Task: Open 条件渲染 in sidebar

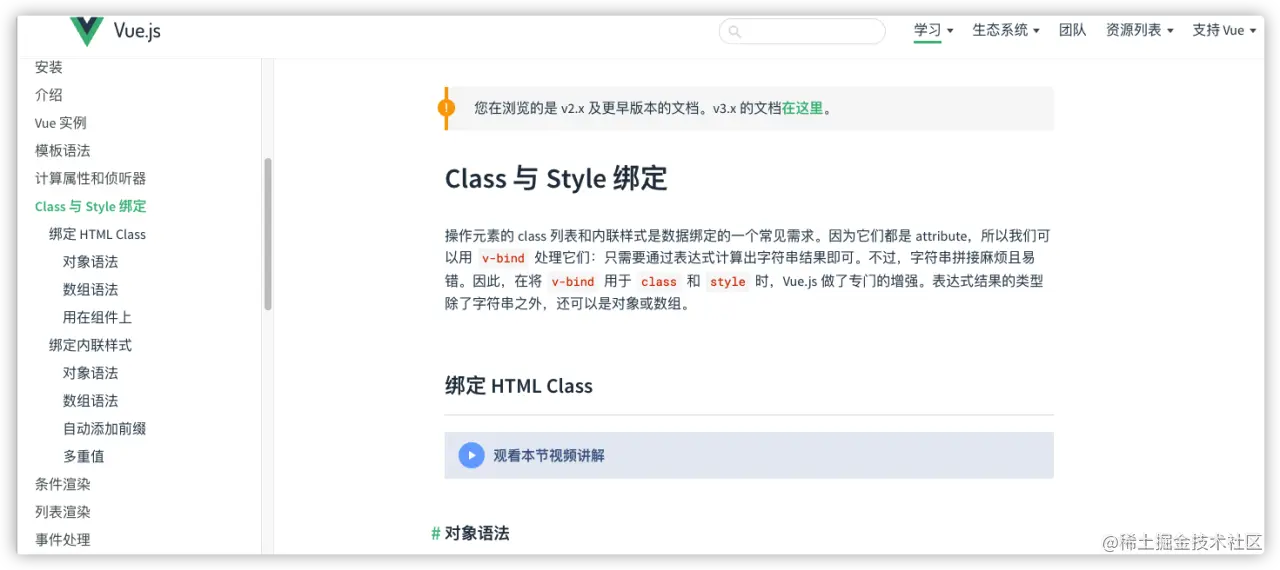Action: coord(63,484)
